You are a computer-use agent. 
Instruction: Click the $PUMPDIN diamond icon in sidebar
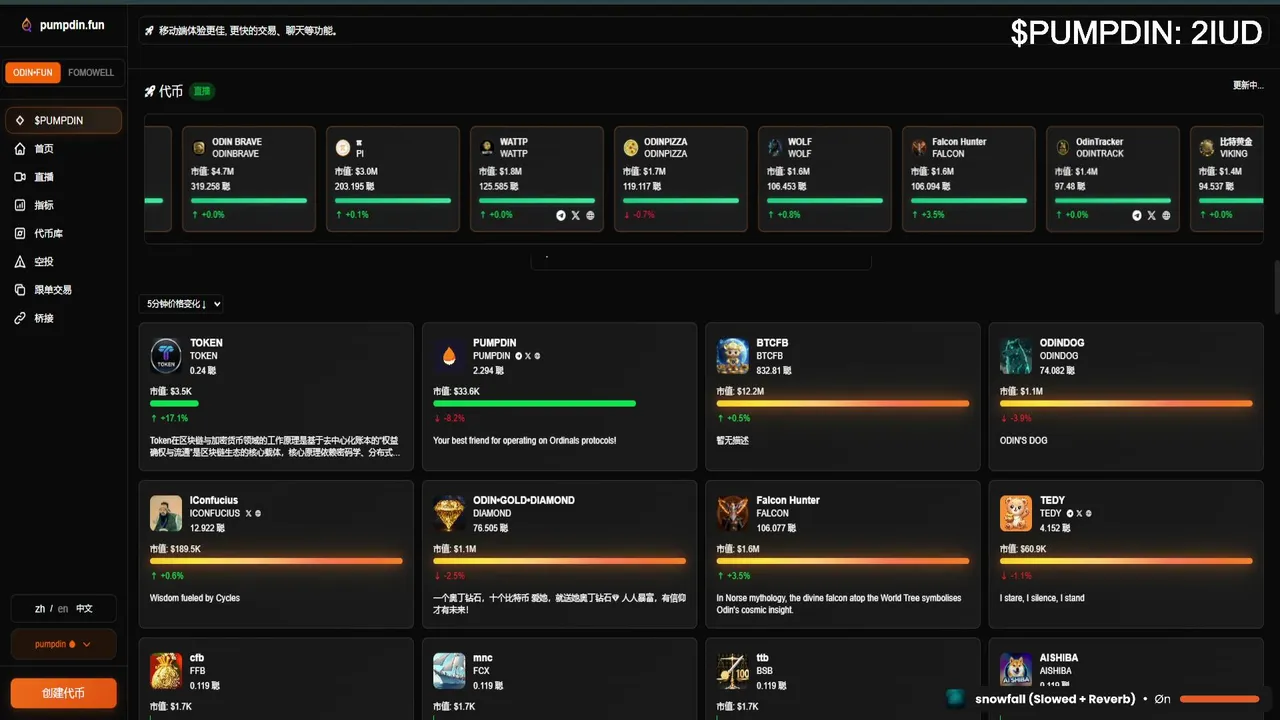click(x=20, y=120)
